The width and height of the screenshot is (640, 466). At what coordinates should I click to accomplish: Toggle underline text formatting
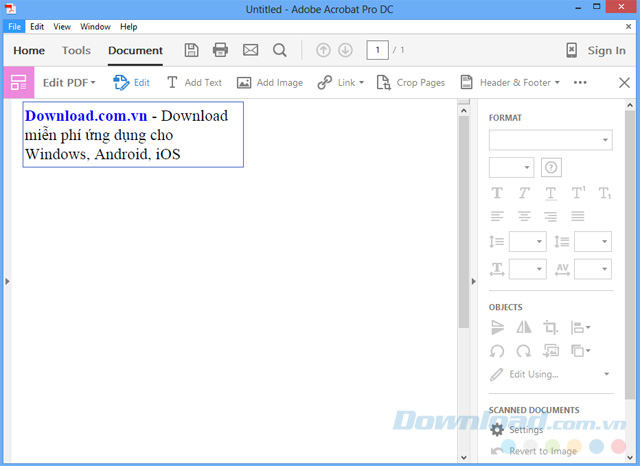551,193
